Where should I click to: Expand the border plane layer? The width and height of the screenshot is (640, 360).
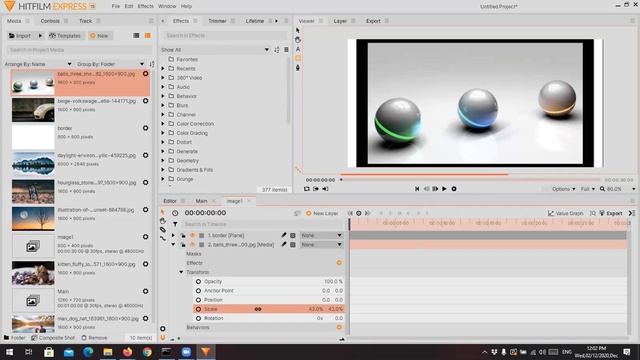(173, 236)
